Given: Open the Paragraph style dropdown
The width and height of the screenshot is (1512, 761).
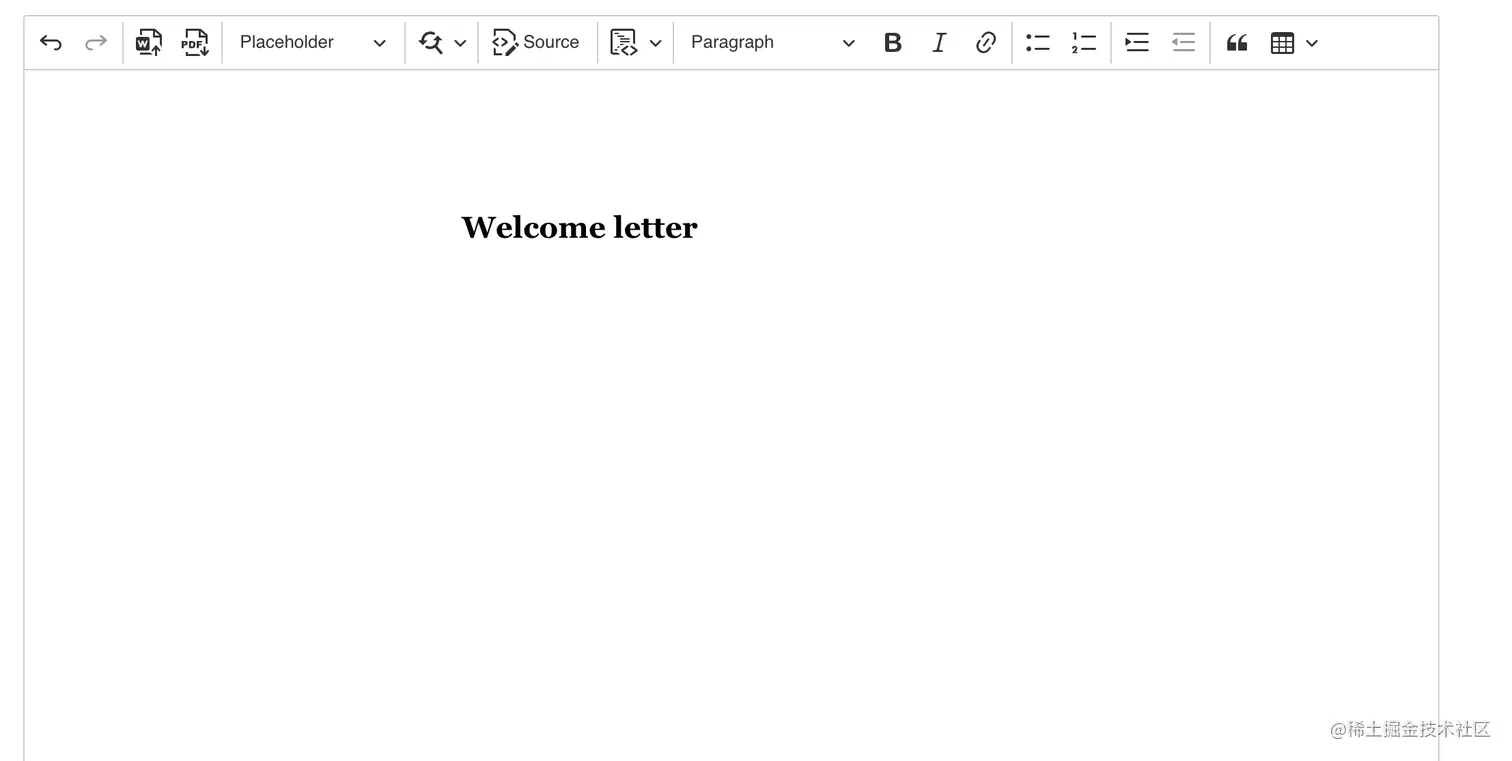Looking at the screenshot, I should (x=772, y=42).
